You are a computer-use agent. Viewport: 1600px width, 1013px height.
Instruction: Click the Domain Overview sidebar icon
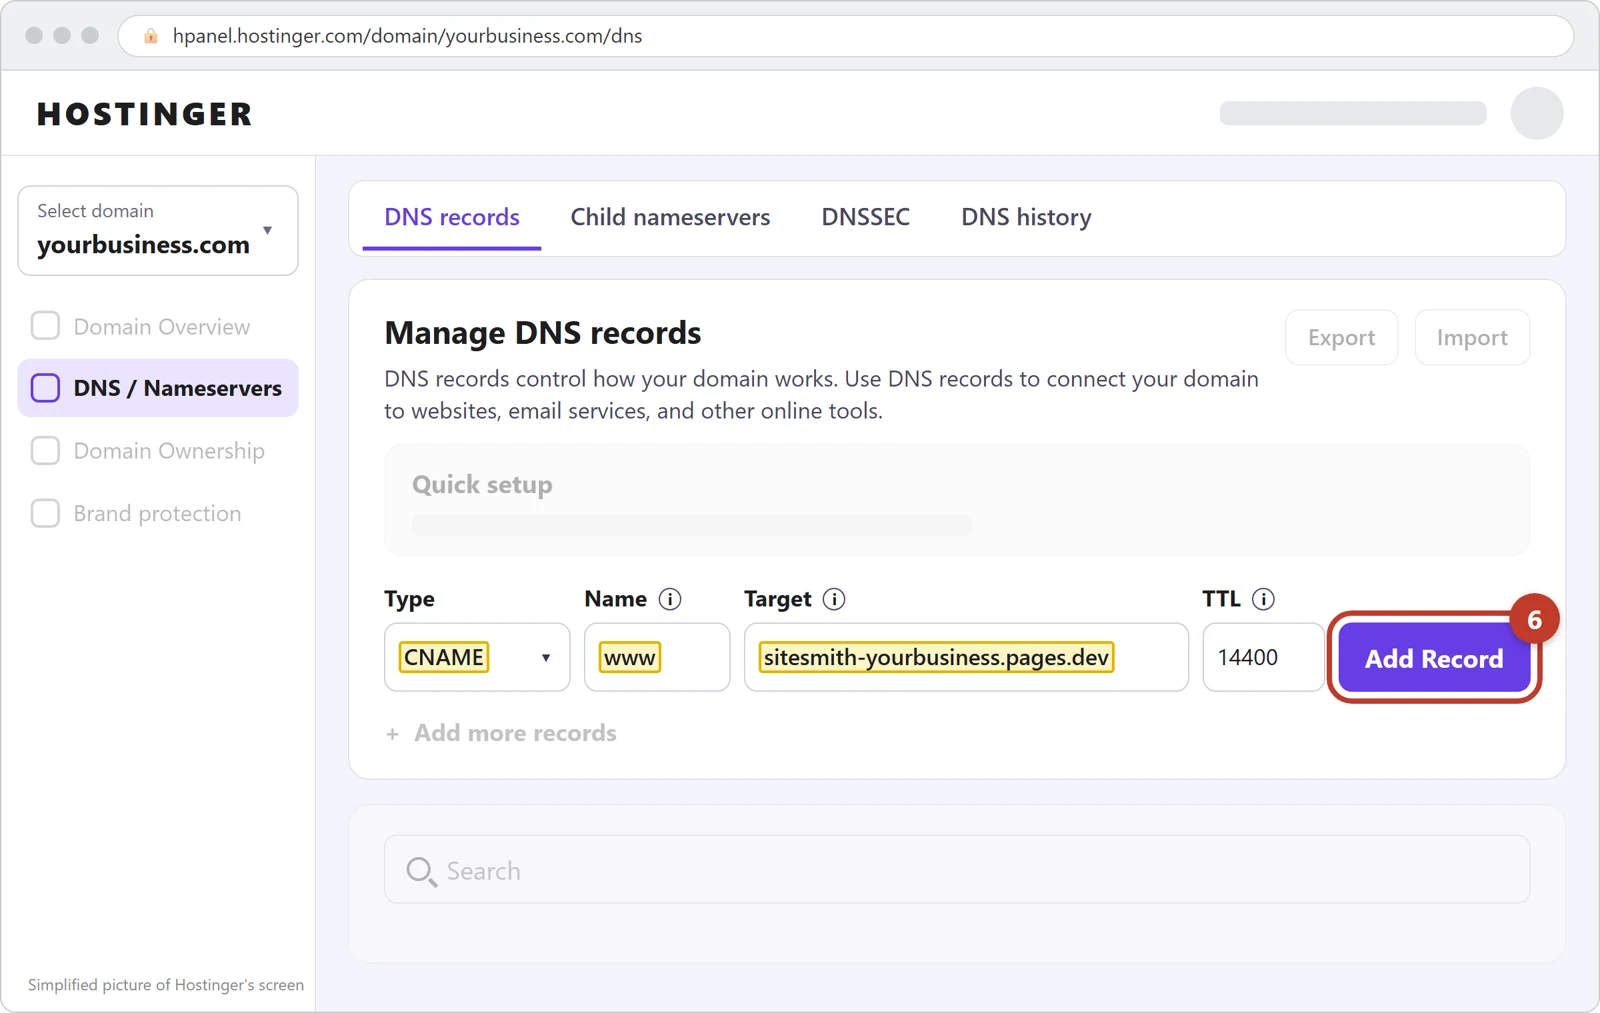point(45,326)
